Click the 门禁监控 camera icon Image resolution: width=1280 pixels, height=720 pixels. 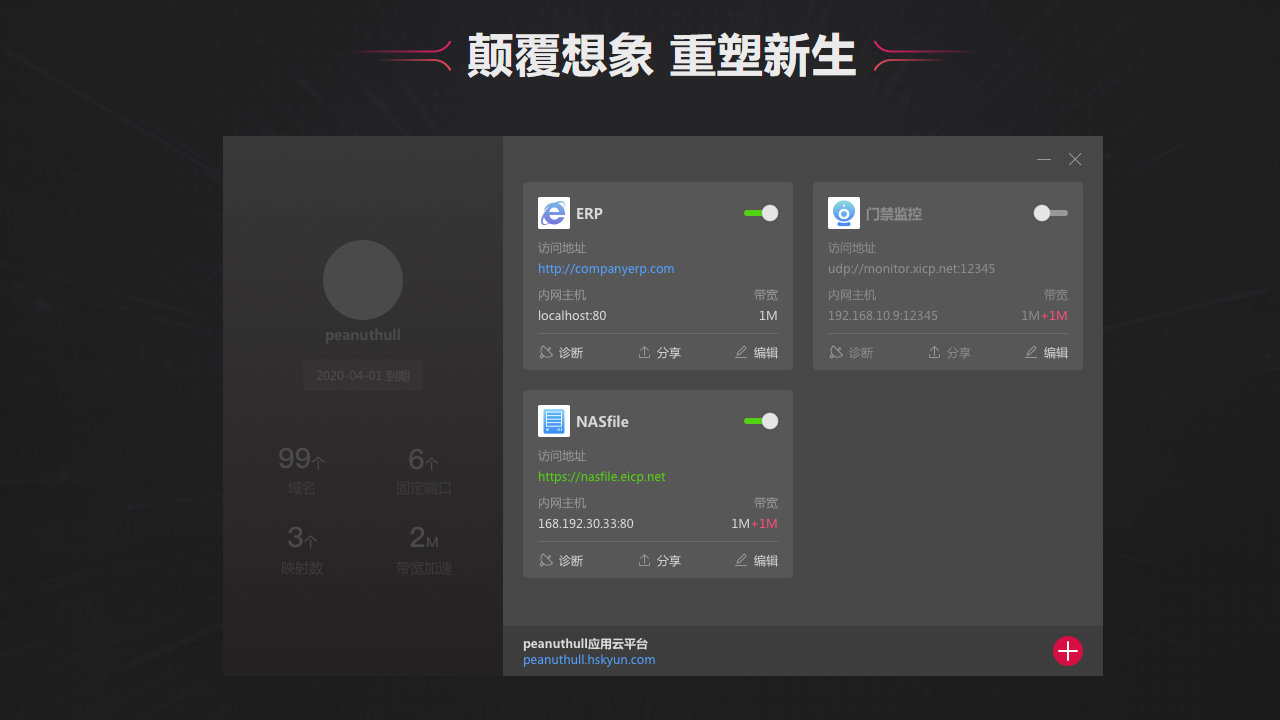[x=843, y=213]
